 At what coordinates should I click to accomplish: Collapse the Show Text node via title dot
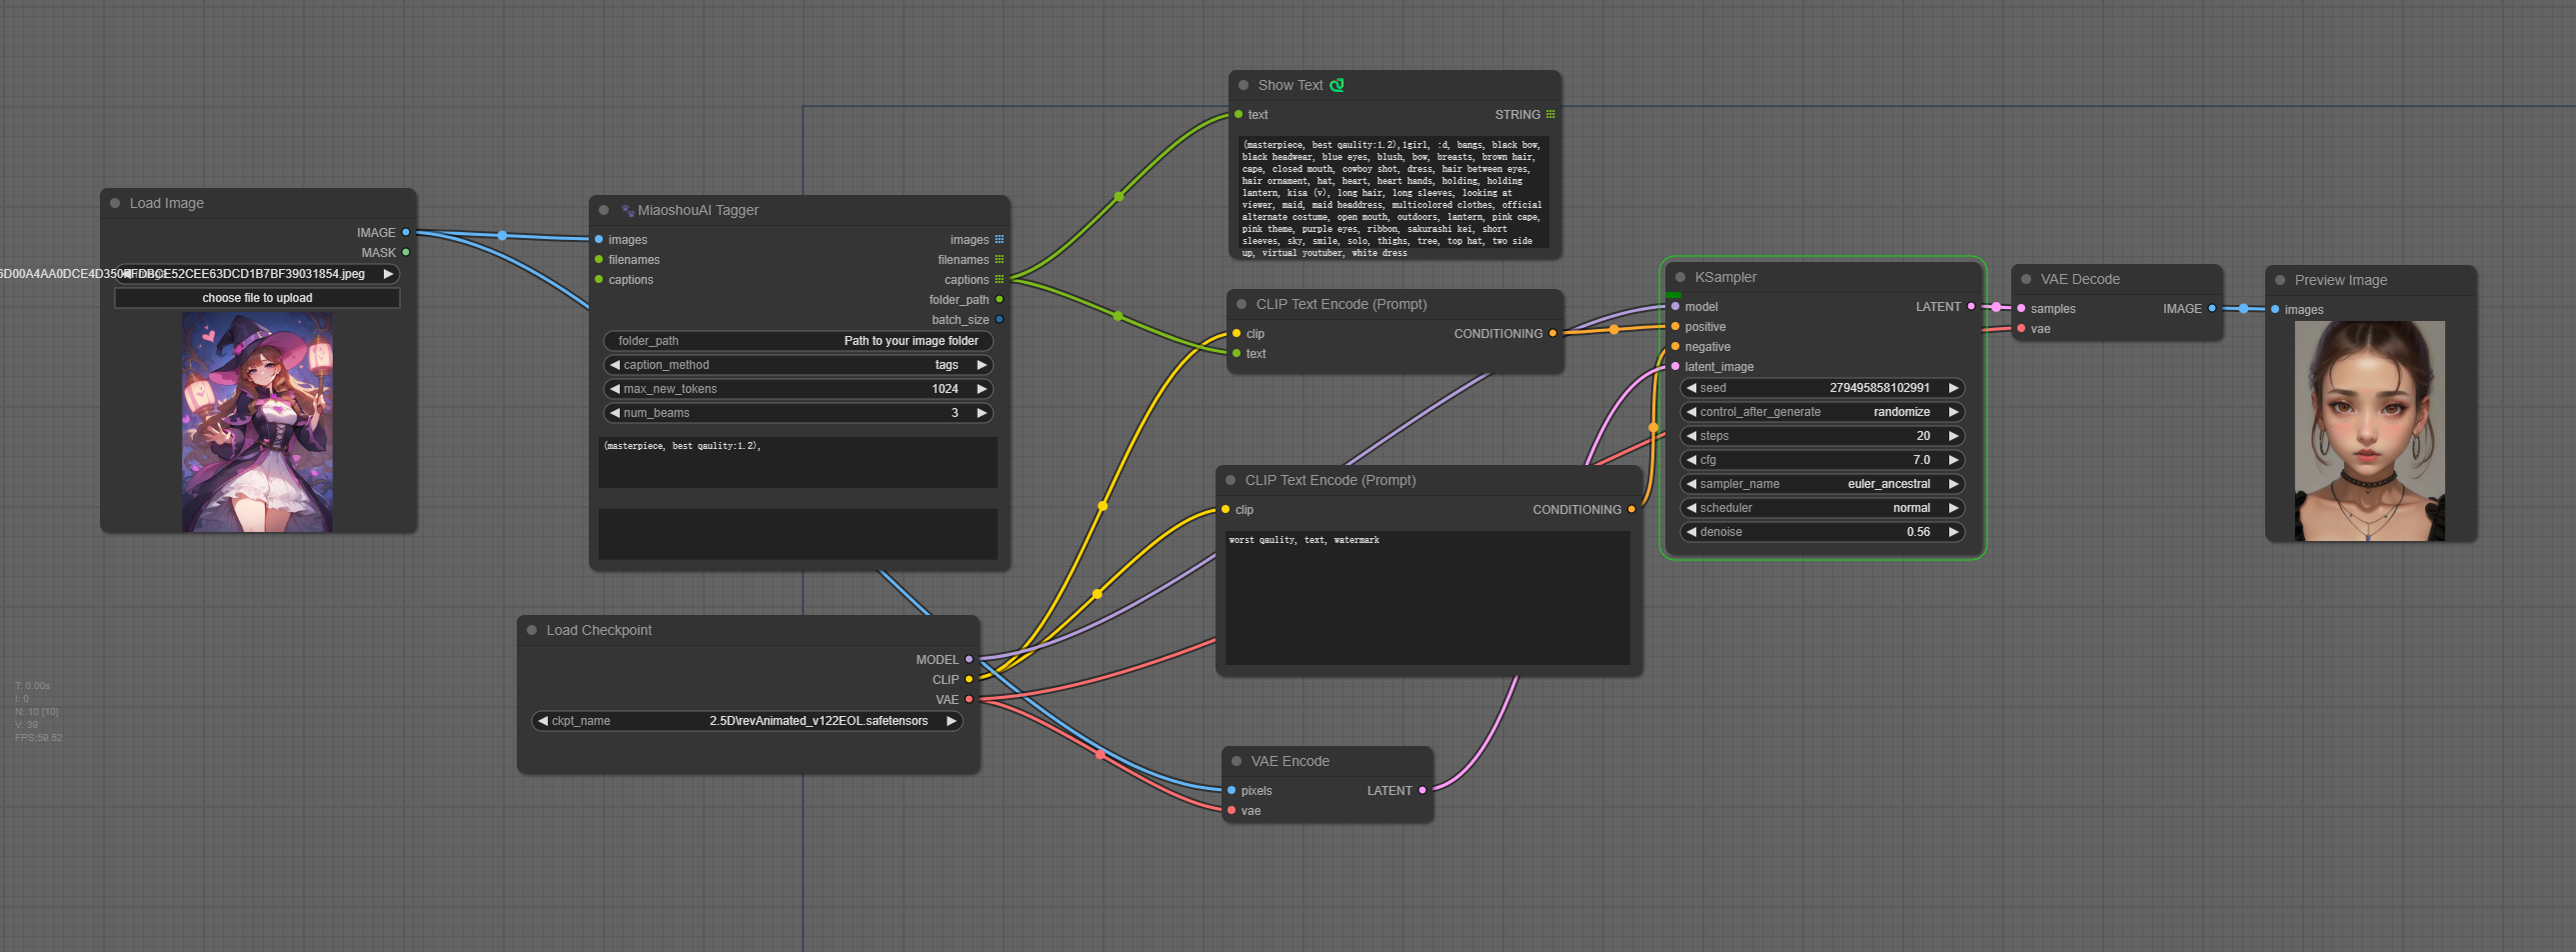1244,85
